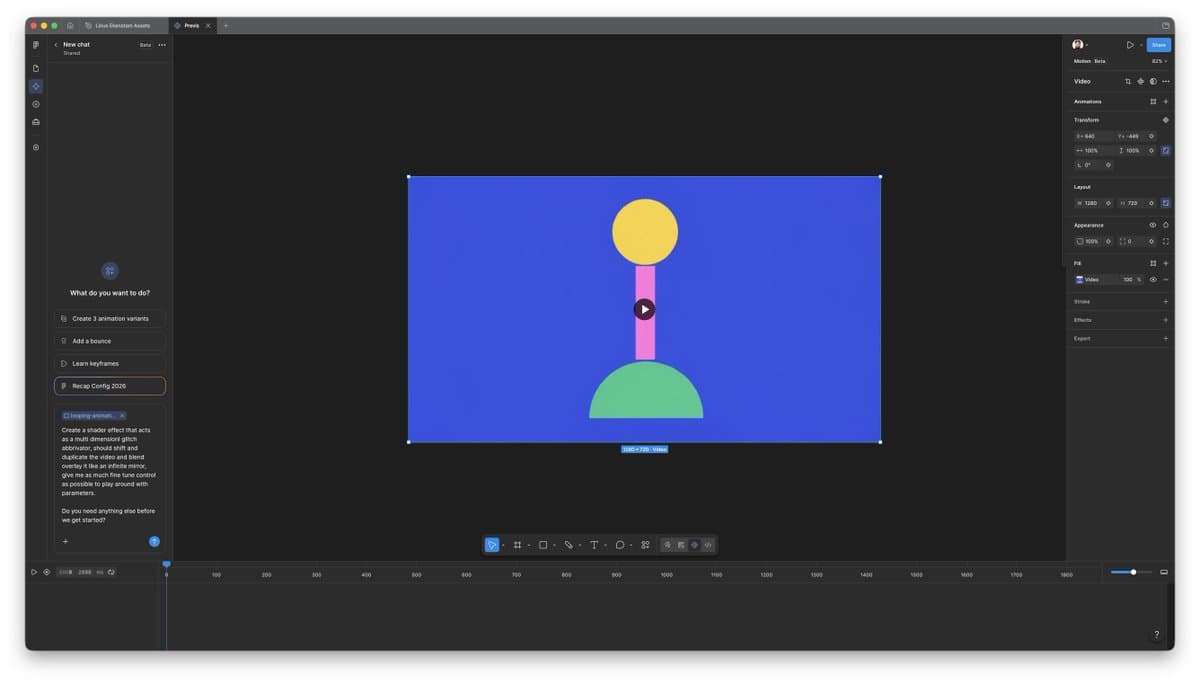Viewport: 1200px width, 684px height.
Task: Open chat panel more options dots
Action: point(162,45)
